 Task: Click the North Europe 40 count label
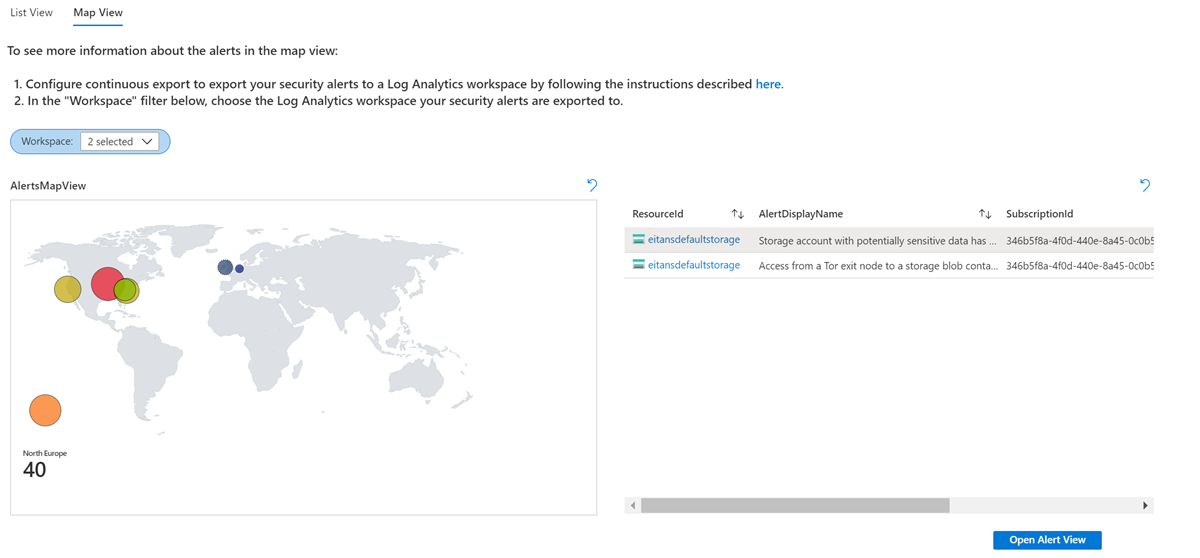point(44,465)
